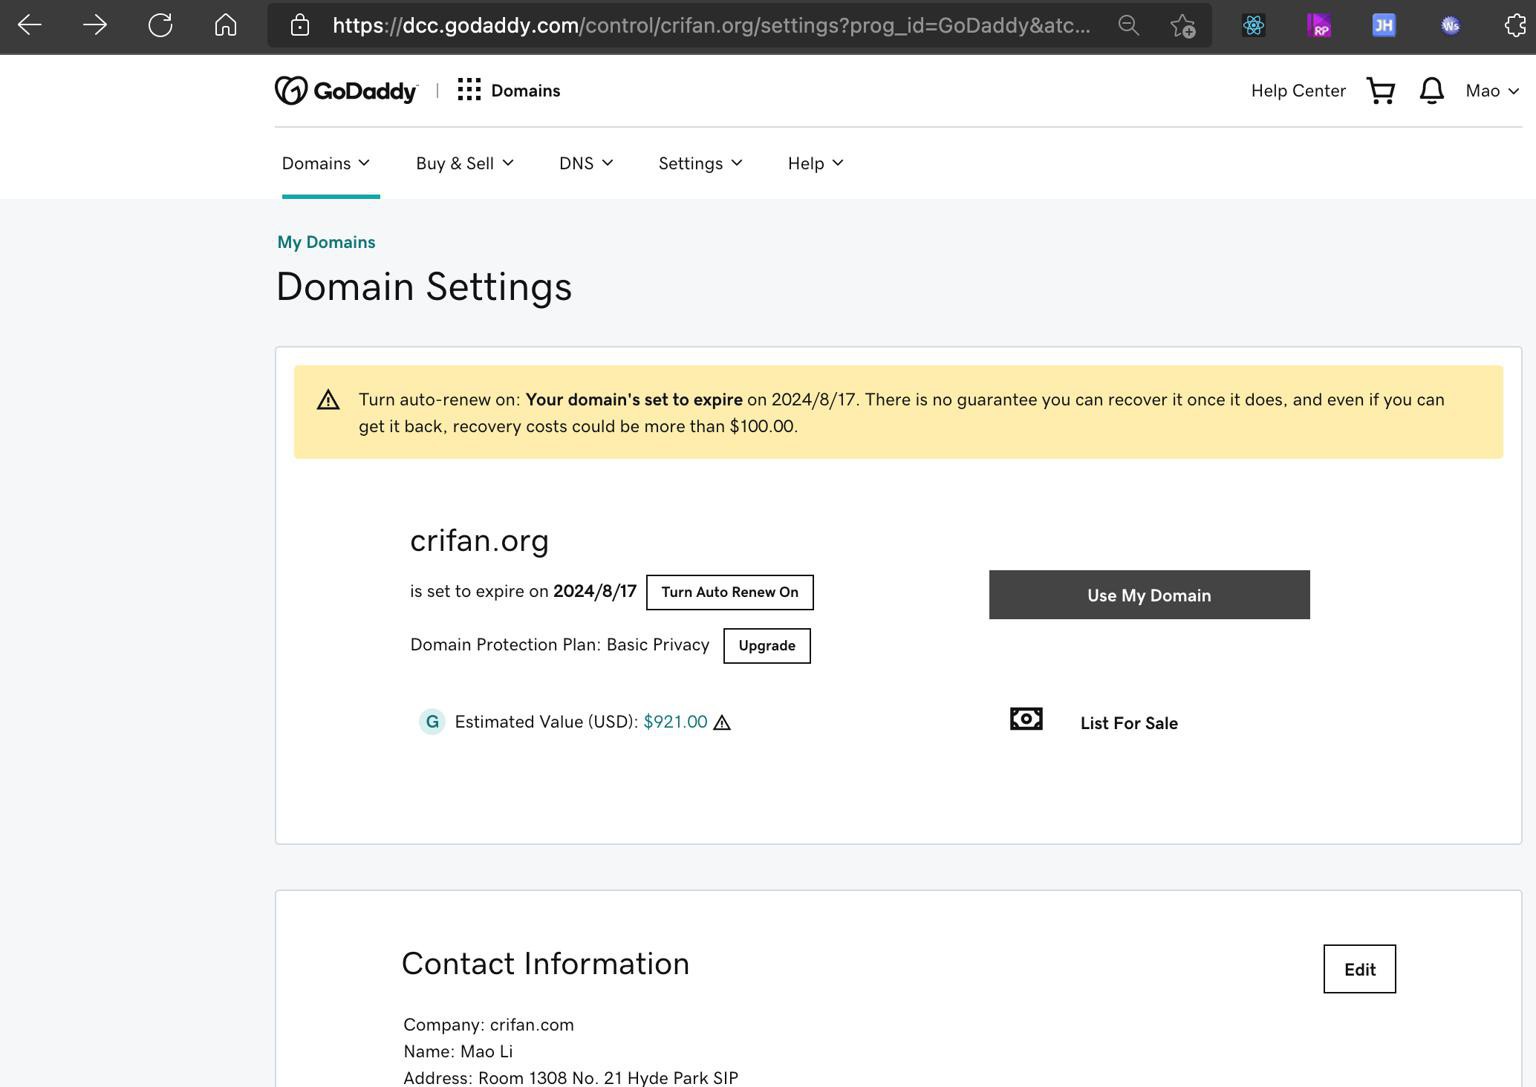Click the Domains label in header
This screenshot has width=1536, height=1087.
point(525,91)
